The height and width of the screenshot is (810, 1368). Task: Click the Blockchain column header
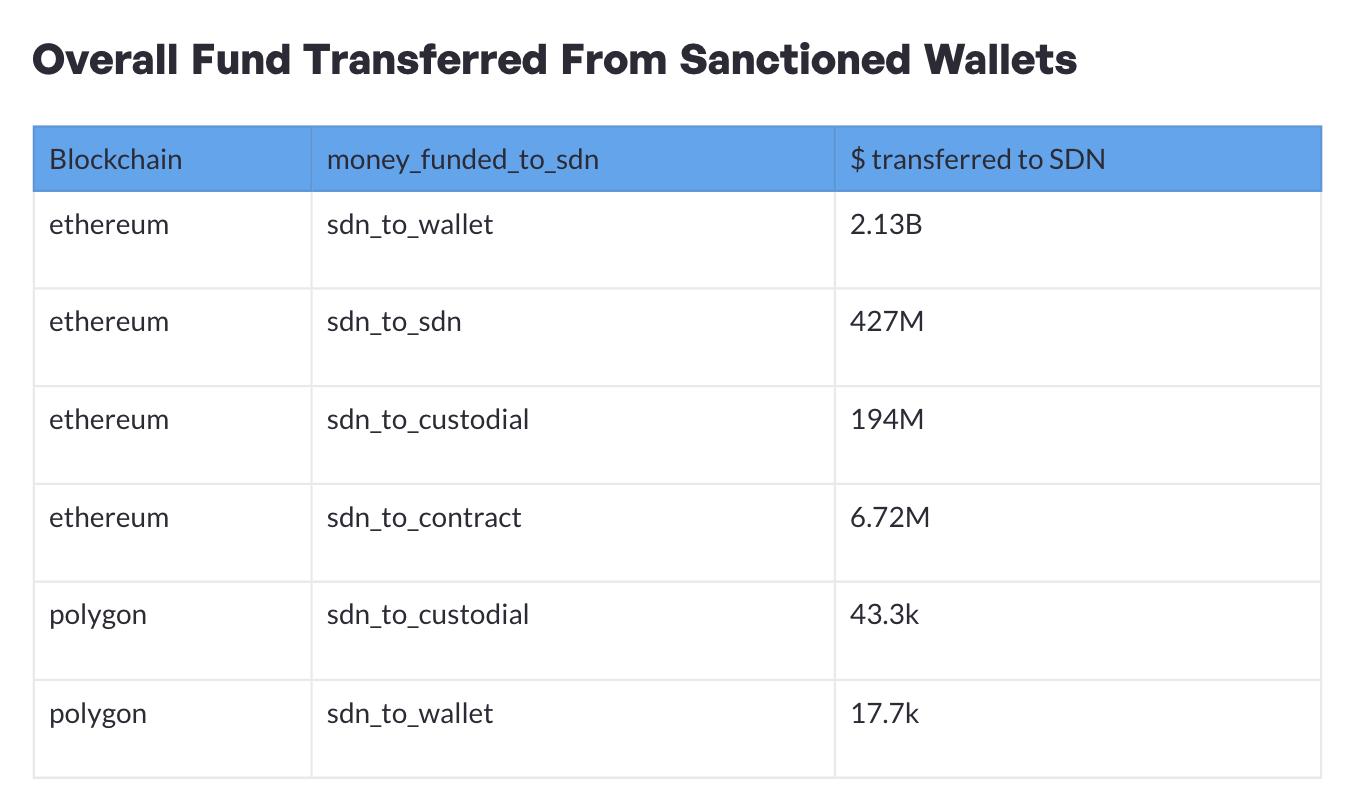(x=116, y=160)
